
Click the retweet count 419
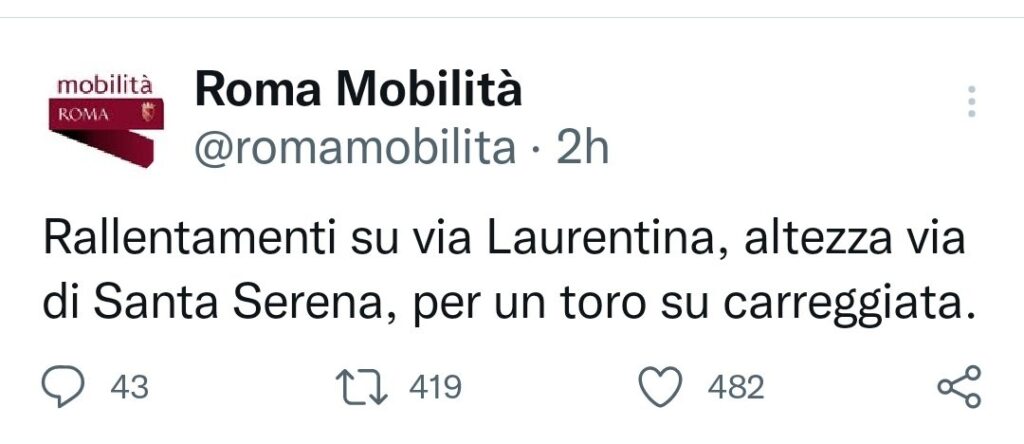pos(435,387)
